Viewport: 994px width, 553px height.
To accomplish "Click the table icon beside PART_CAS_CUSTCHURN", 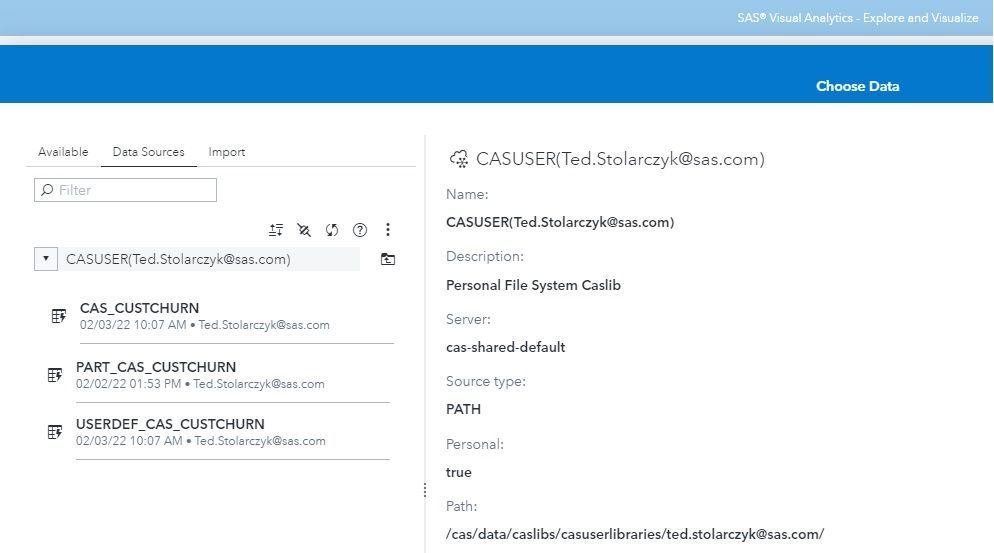I will [x=55, y=375].
